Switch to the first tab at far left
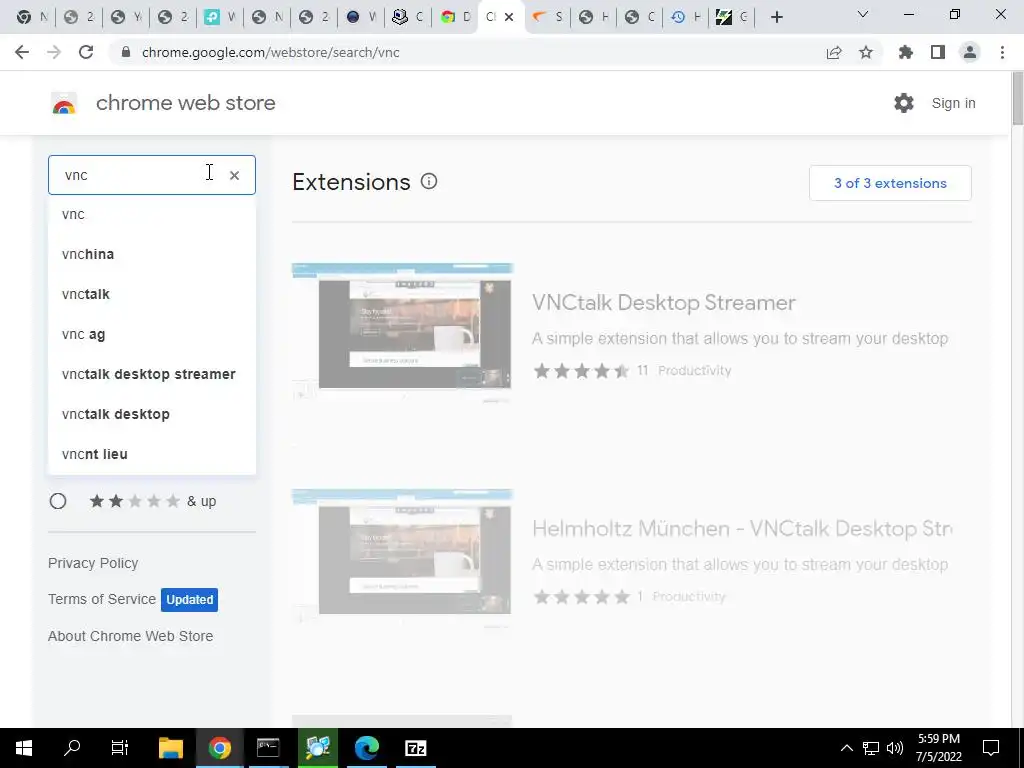The image size is (1024, 768). coord(30,18)
